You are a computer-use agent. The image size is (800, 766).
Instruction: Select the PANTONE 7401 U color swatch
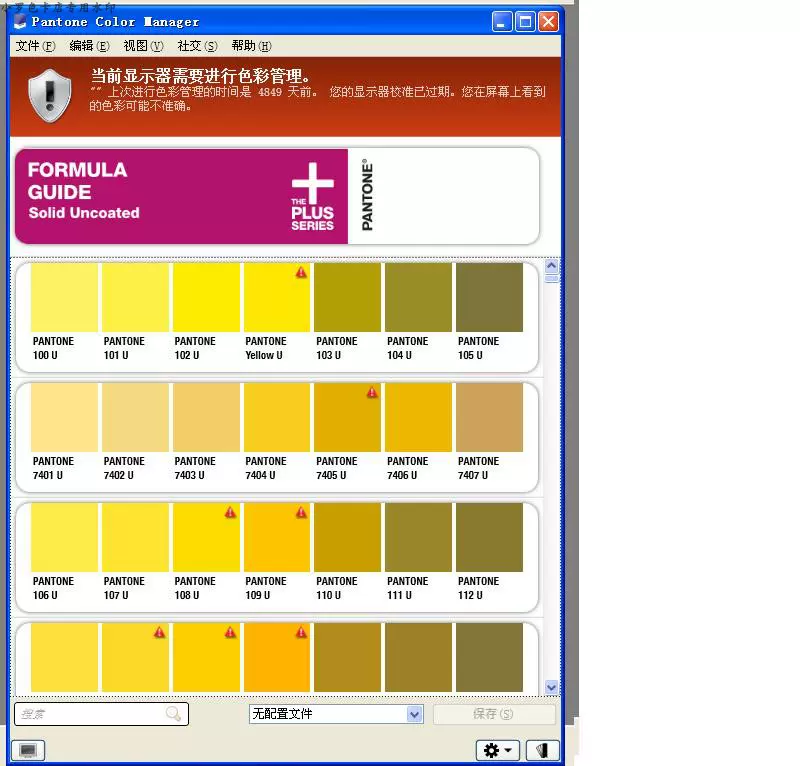pos(63,417)
